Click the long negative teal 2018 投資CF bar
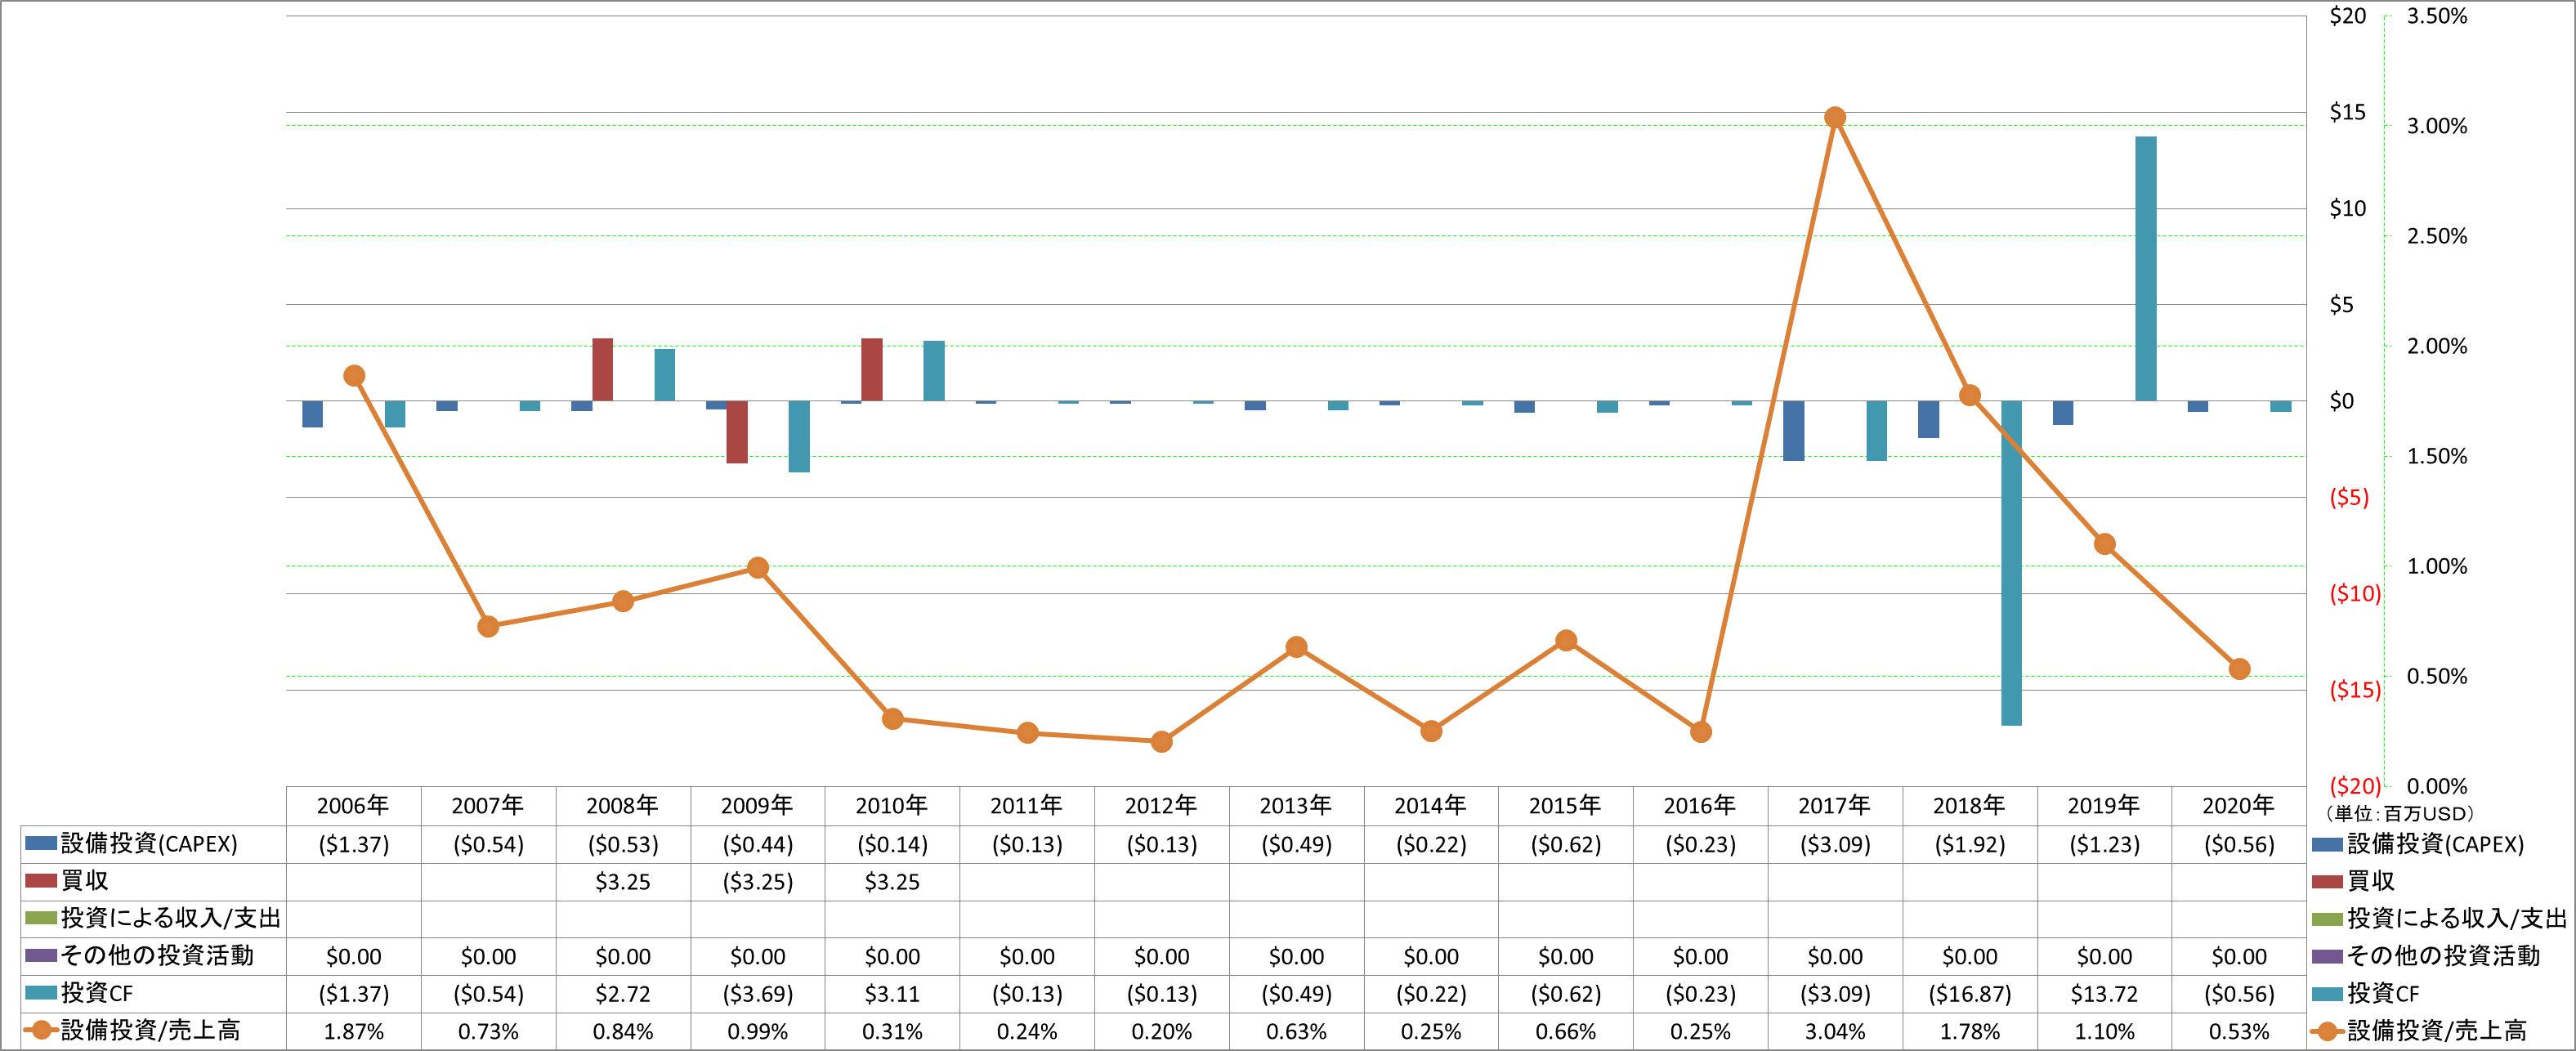This screenshot has height=1051, width=2576. tap(2011, 563)
